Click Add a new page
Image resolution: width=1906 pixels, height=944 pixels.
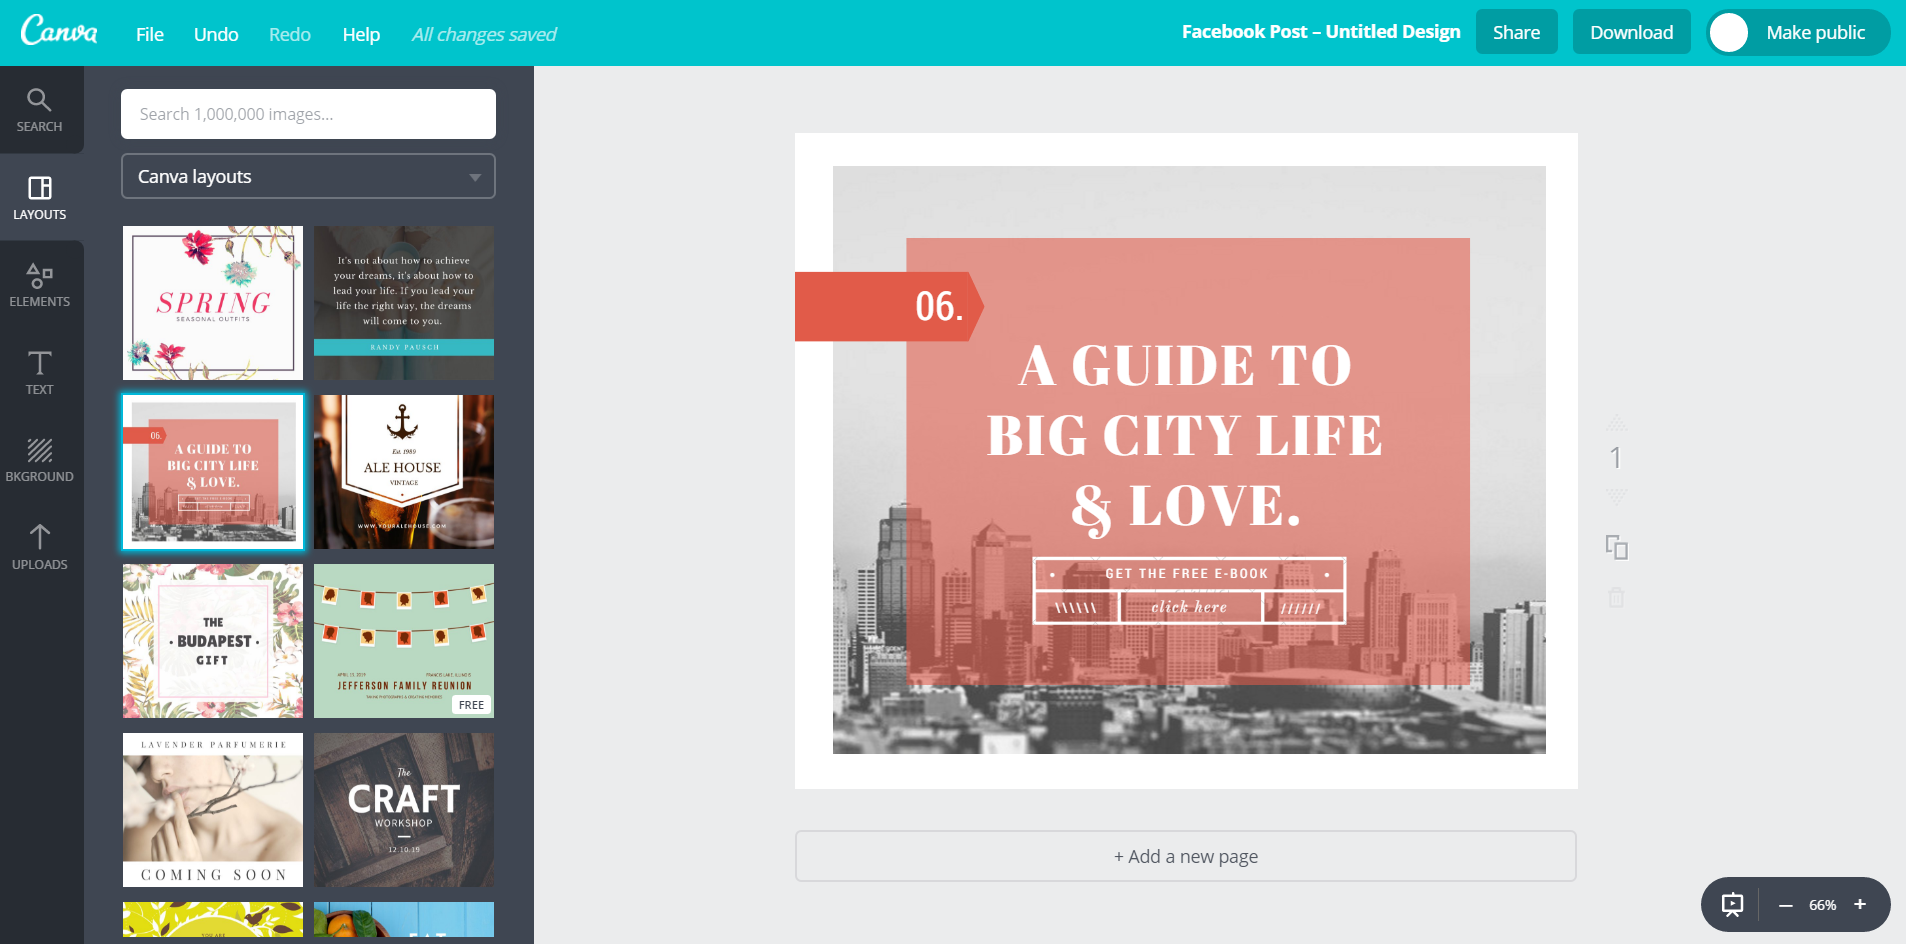[x=1184, y=856]
